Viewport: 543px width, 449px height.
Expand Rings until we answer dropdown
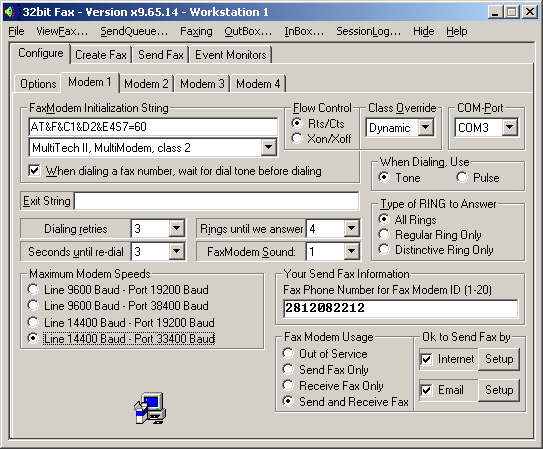coord(351,228)
